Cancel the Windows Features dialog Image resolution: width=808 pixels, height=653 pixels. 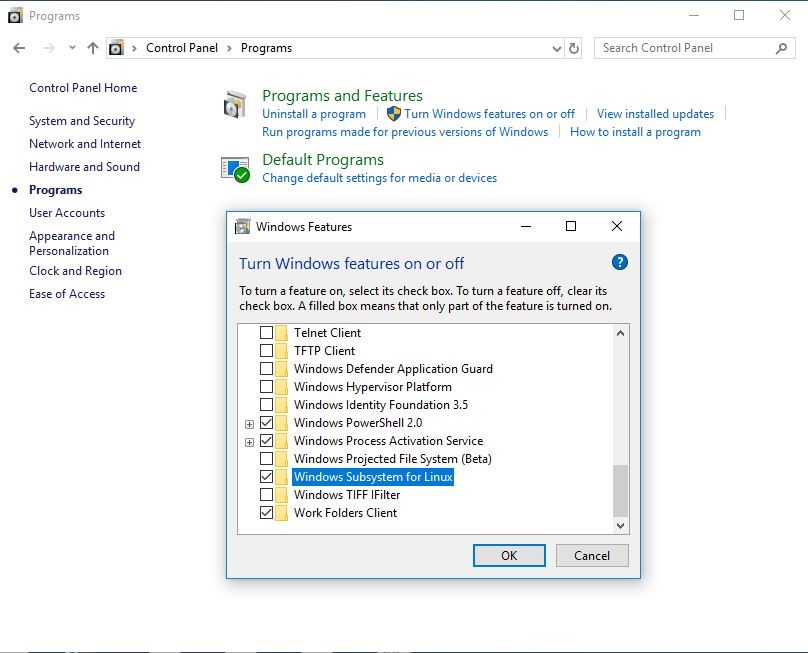pyautogui.click(x=592, y=556)
